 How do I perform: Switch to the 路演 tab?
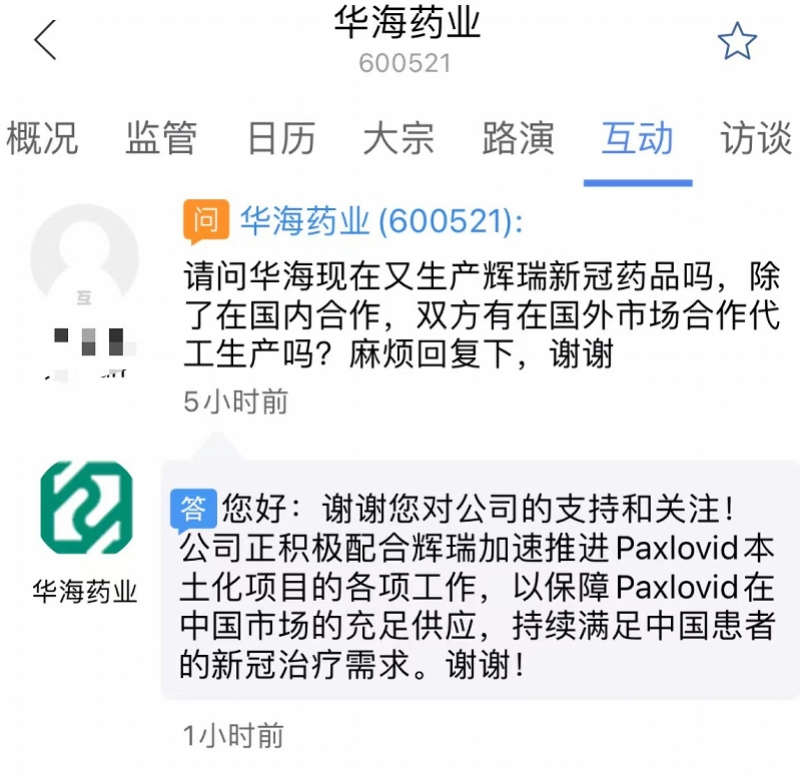[x=518, y=138]
